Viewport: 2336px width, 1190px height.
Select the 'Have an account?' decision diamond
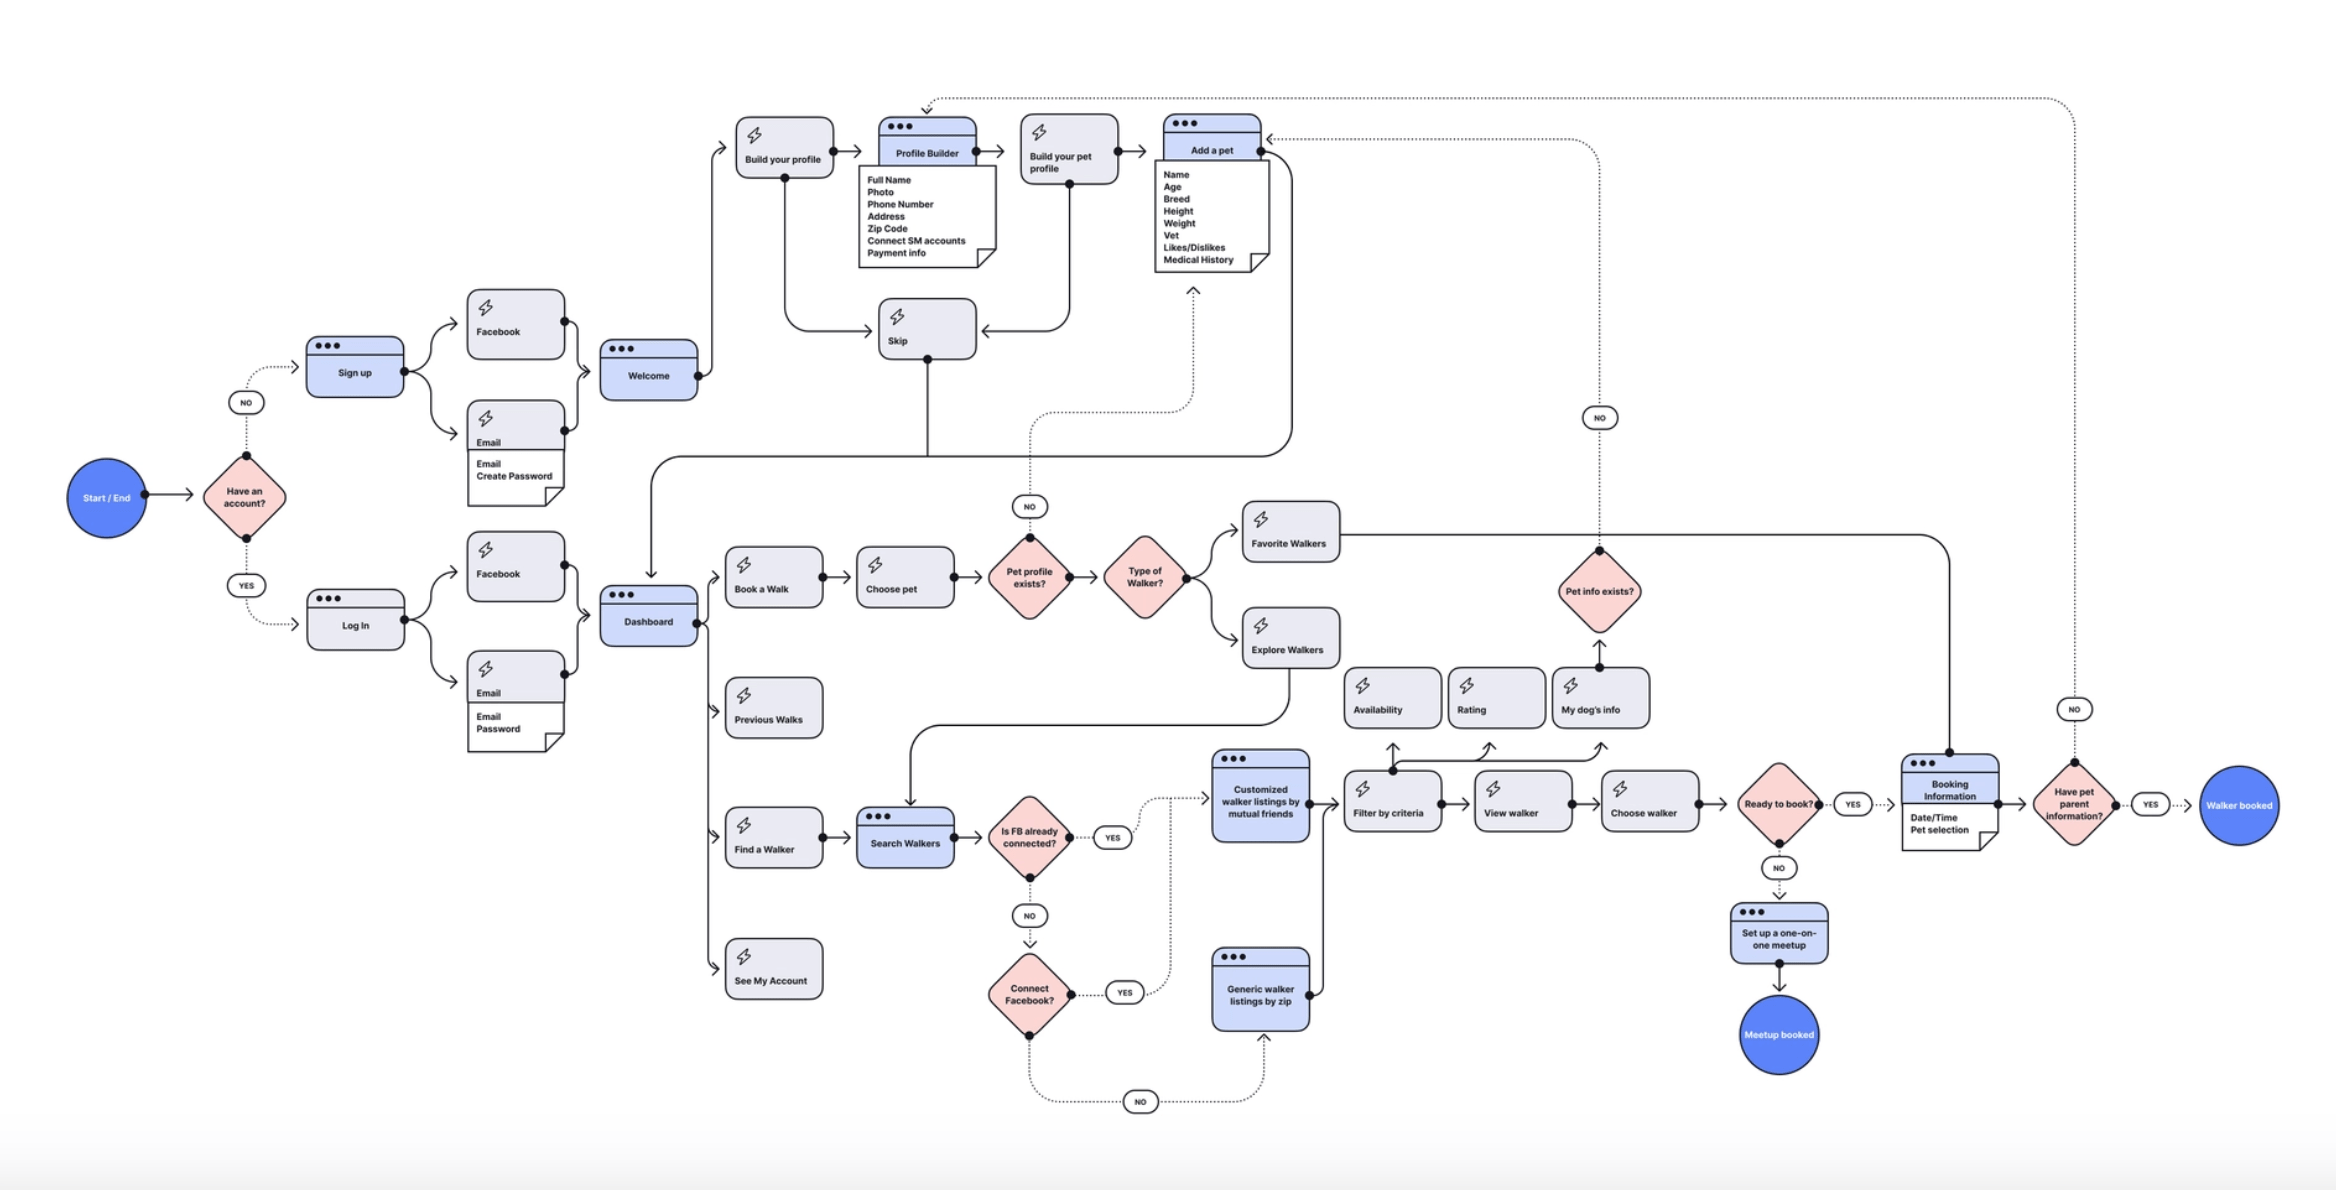coord(245,497)
